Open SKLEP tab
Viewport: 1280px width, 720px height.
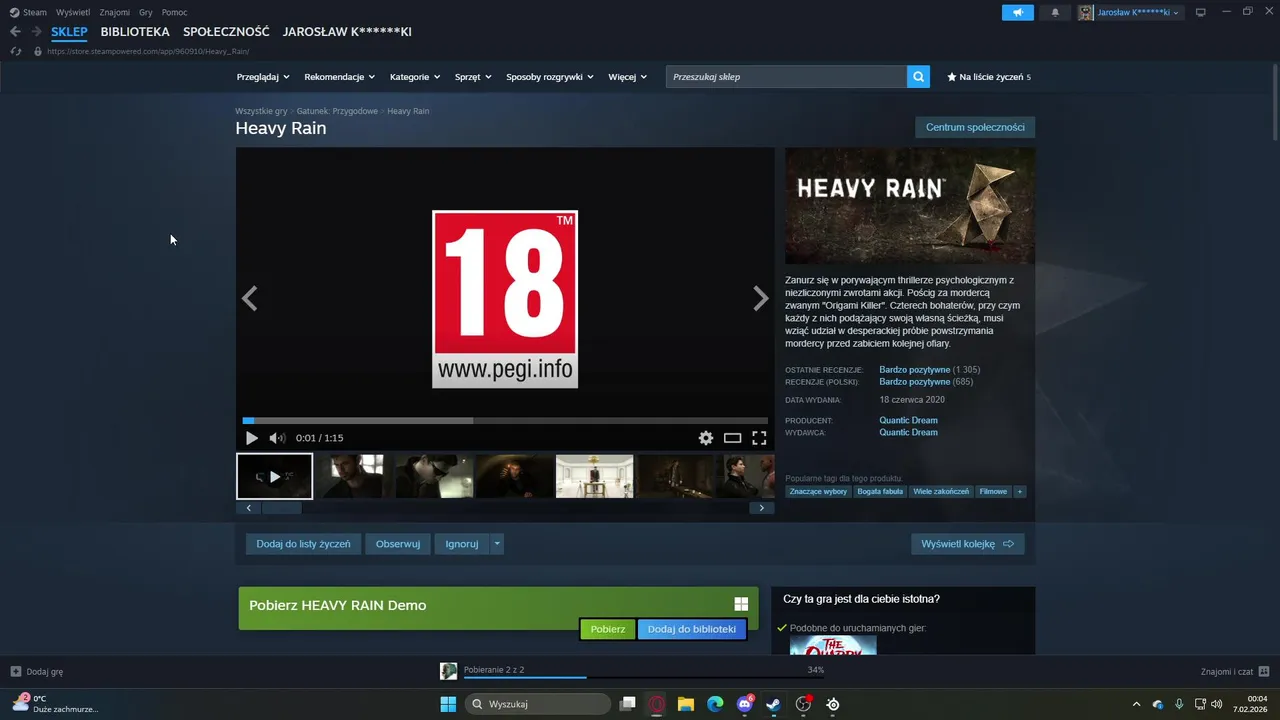tap(69, 31)
